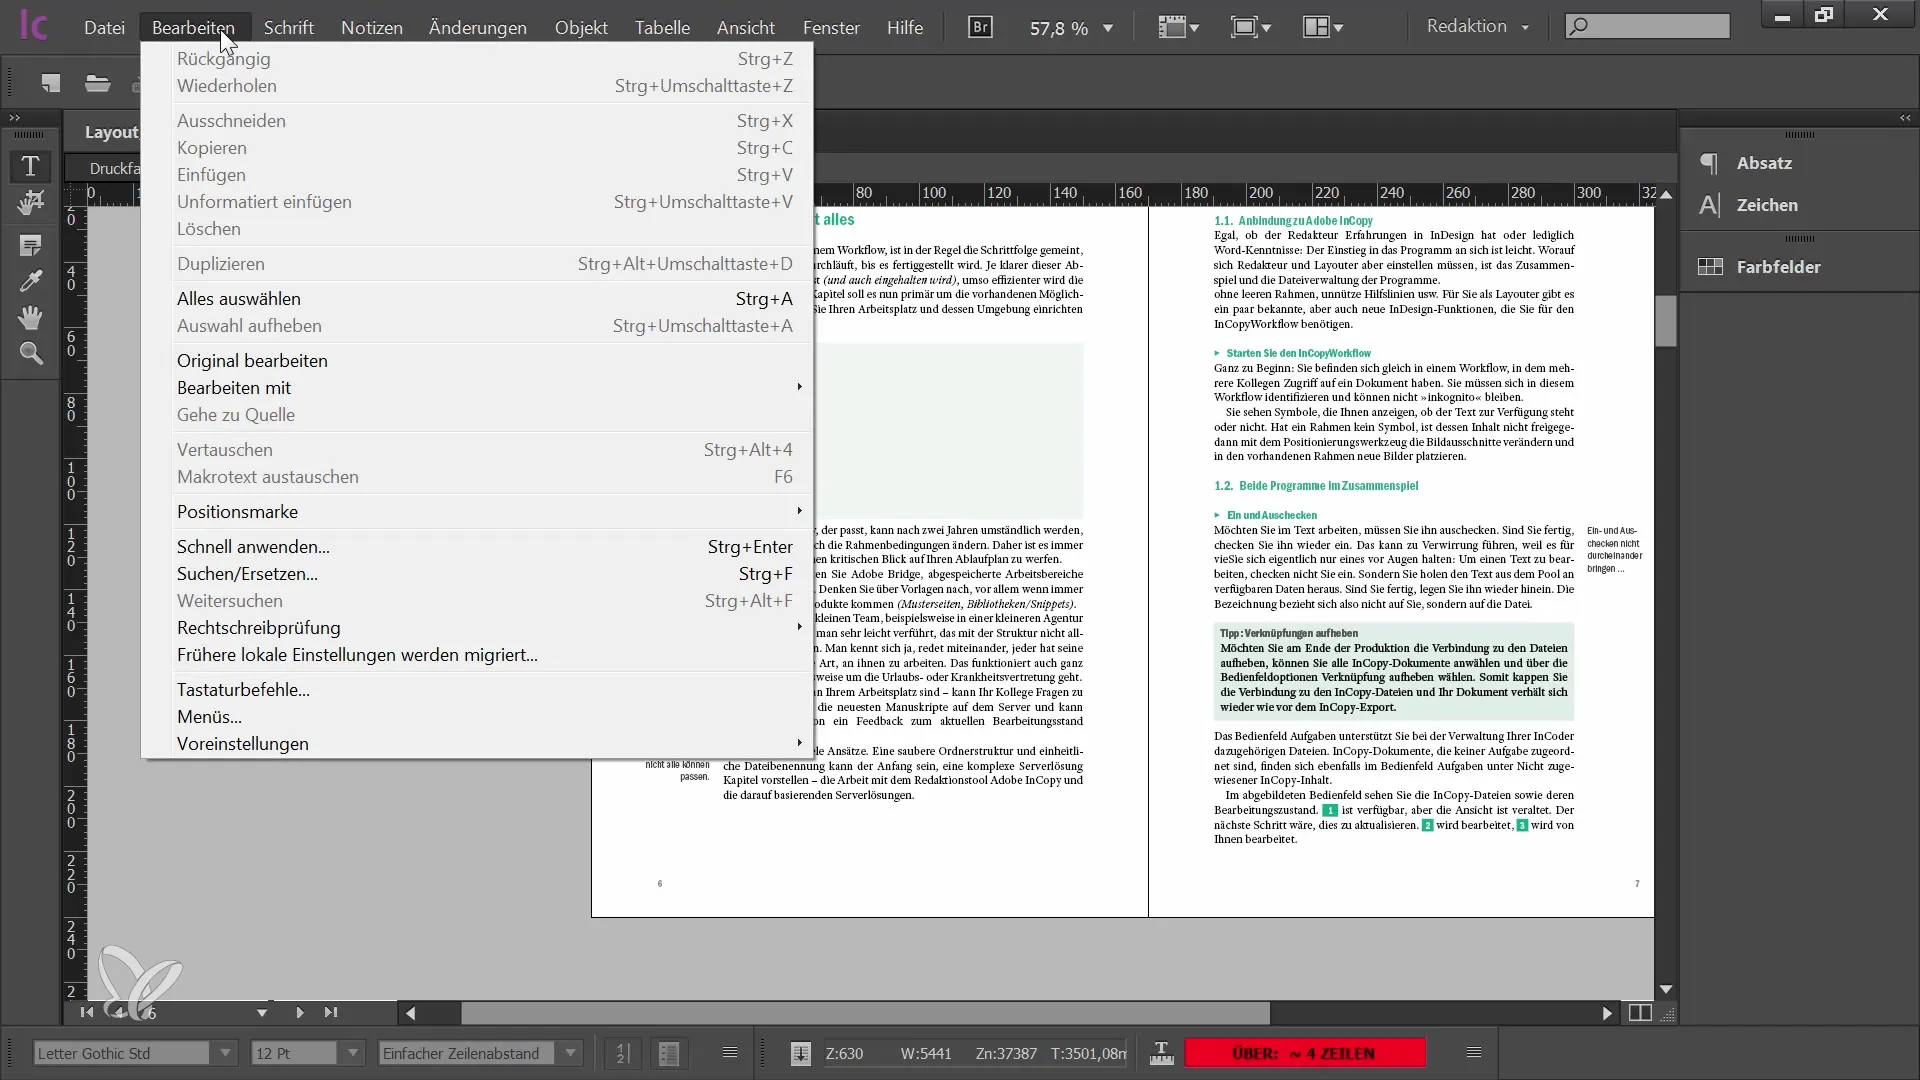Expand the tools panel with double arrows
The image size is (1920, 1080).
coord(14,118)
